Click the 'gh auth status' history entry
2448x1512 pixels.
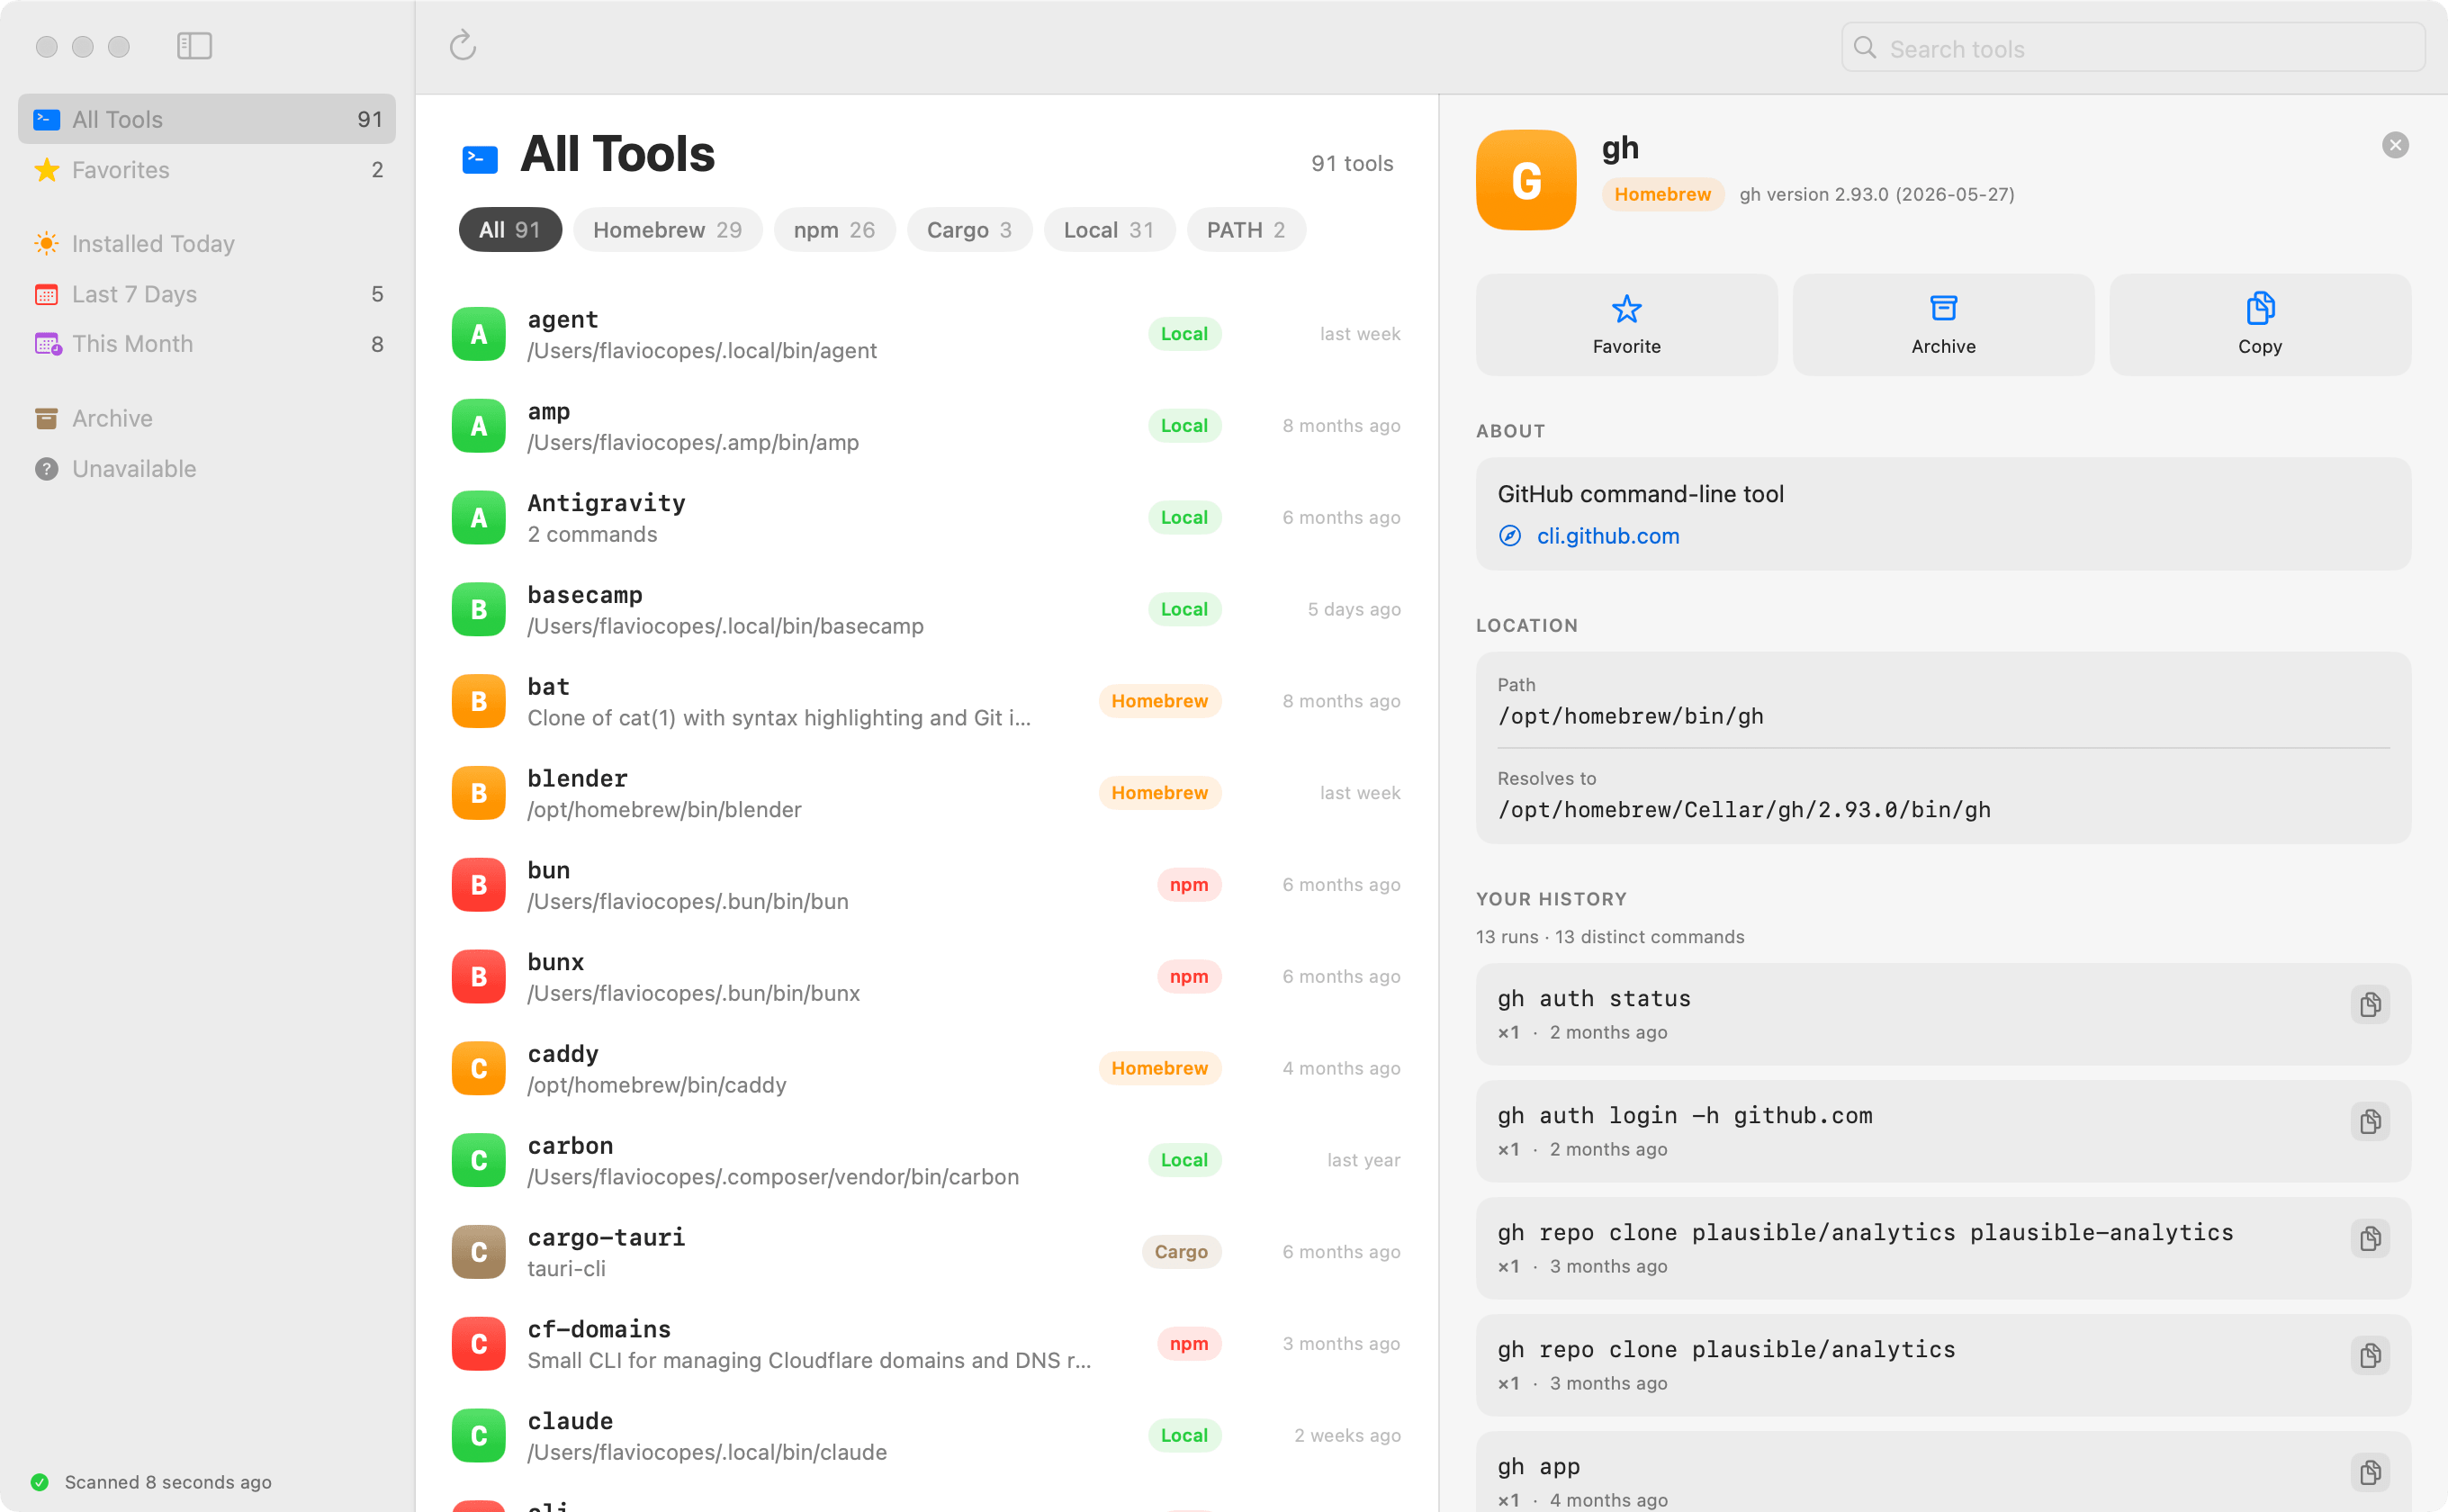(1943, 1014)
